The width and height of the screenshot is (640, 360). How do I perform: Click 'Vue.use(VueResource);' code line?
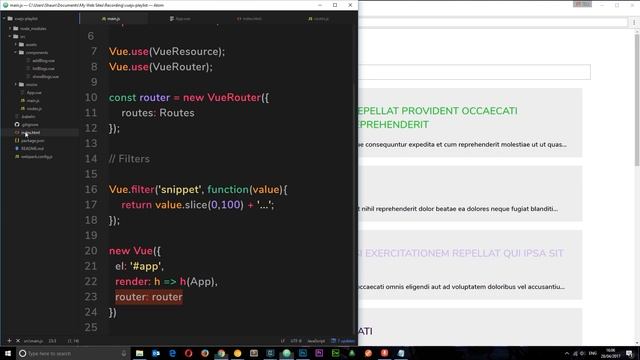167,51
